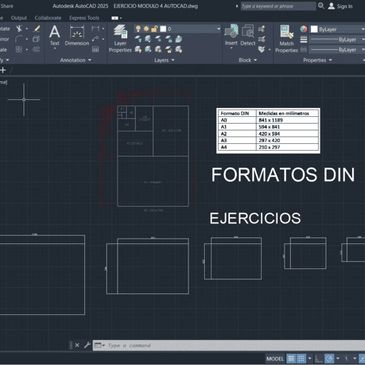
Task: Toggle polar tracking in status bar
Action: 329,359
